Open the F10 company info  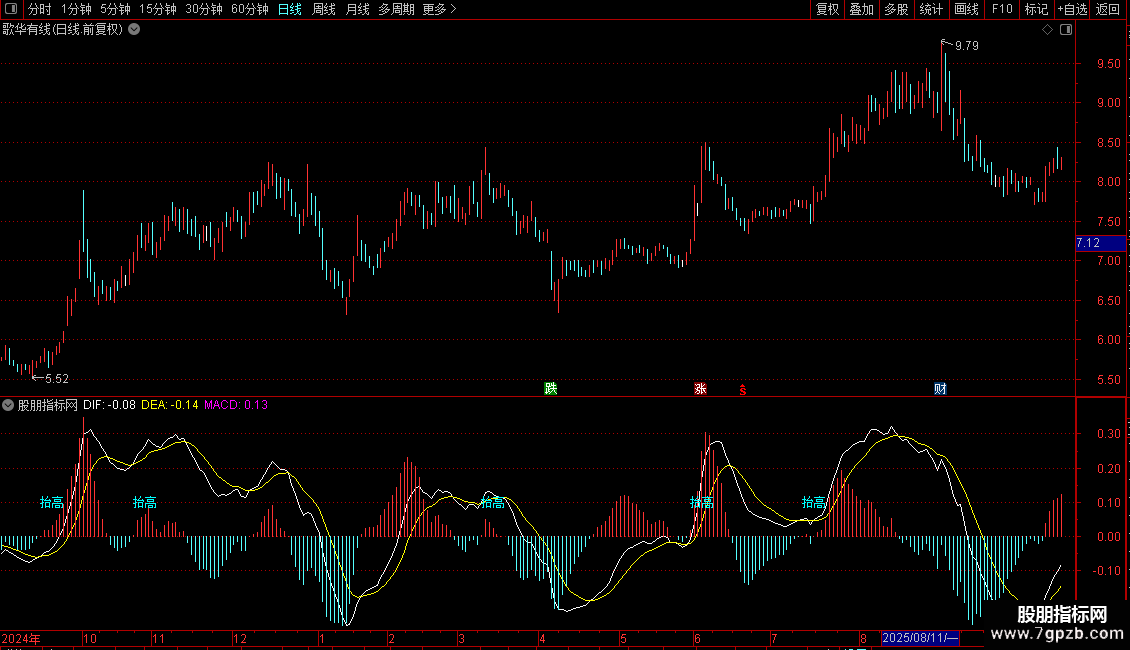point(1001,9)
